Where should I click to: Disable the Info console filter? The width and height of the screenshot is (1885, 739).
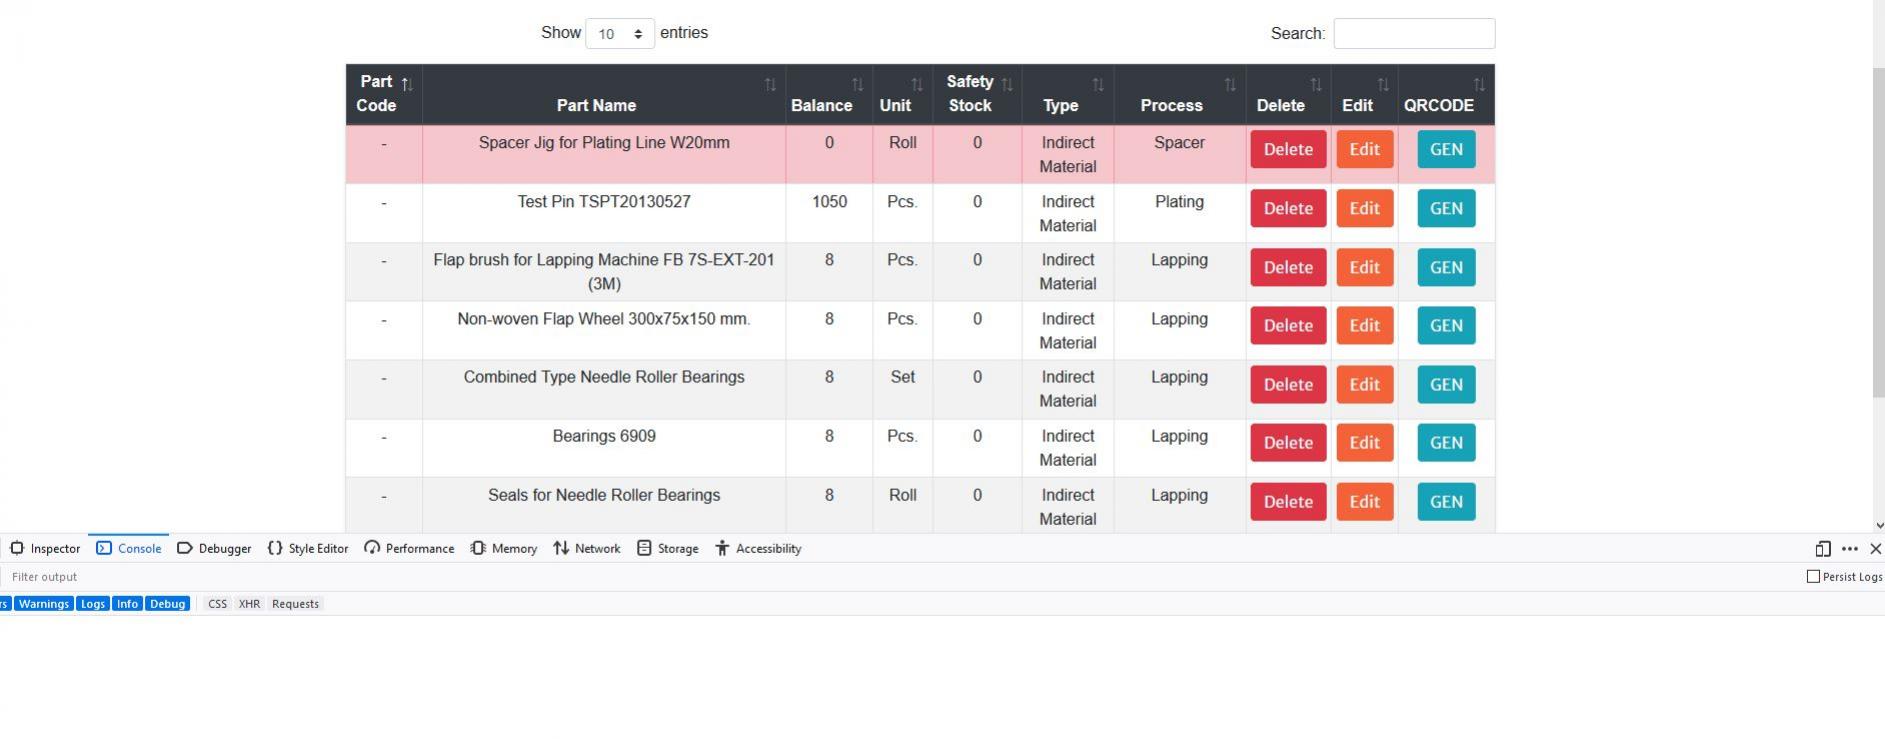[x=127, y=604]
